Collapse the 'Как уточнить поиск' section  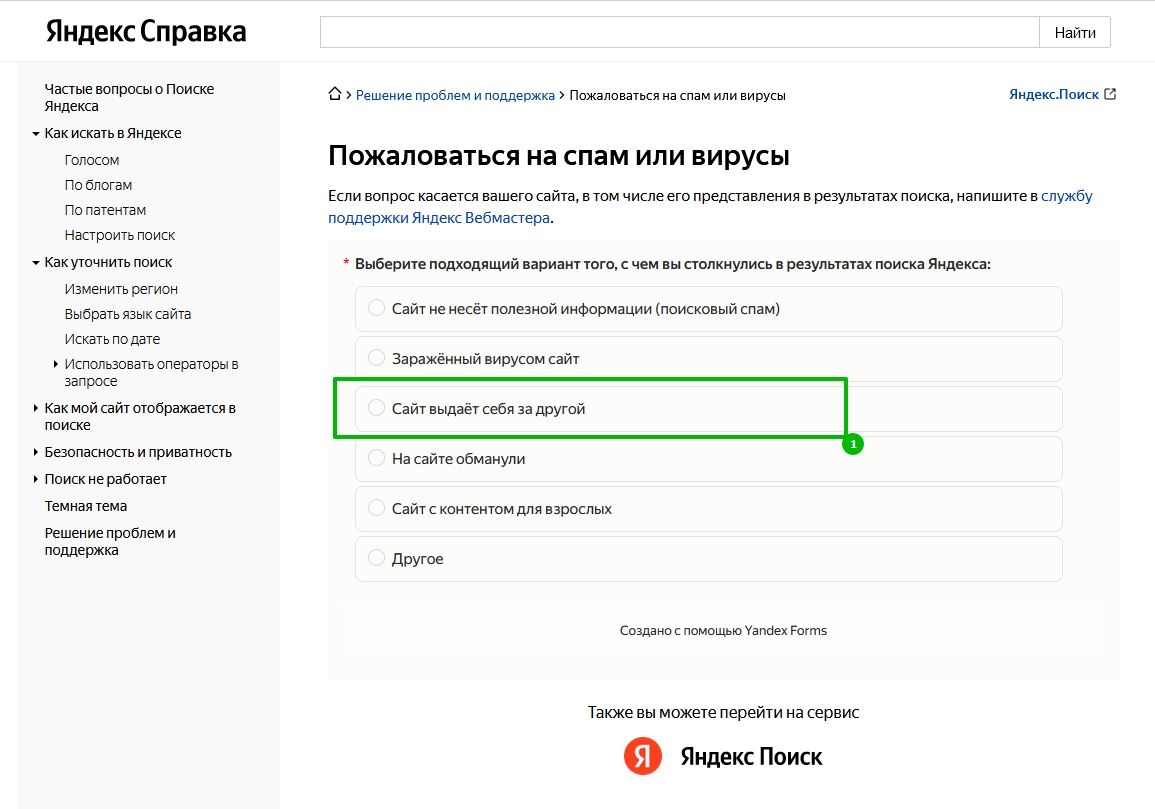pyautogui.click(x=36, y=263)
